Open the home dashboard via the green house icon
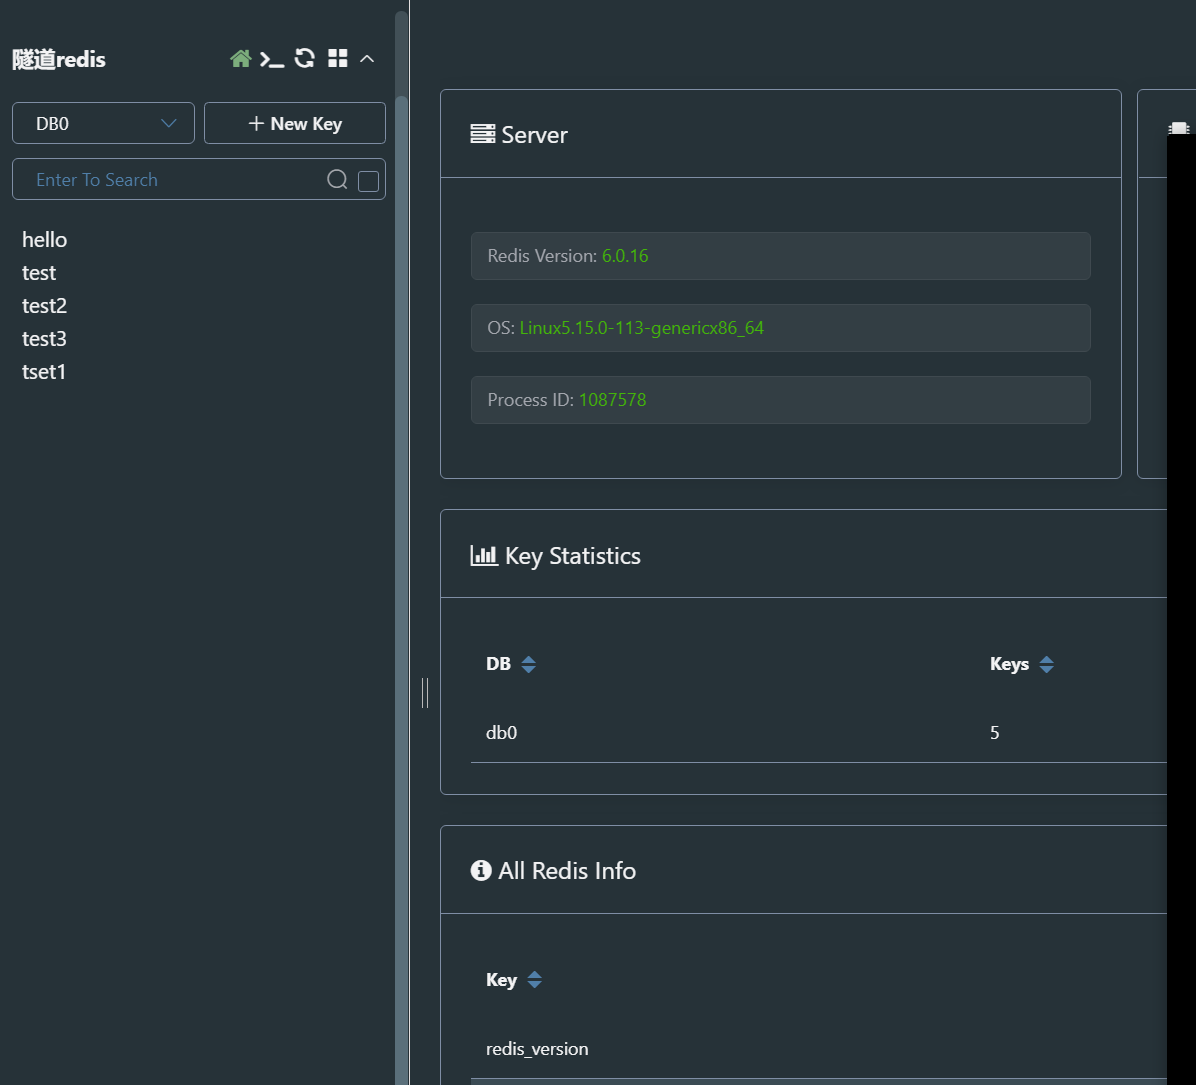This screenshot has height=1085, width=1196. pyautogui.click(x=240, y=59)
